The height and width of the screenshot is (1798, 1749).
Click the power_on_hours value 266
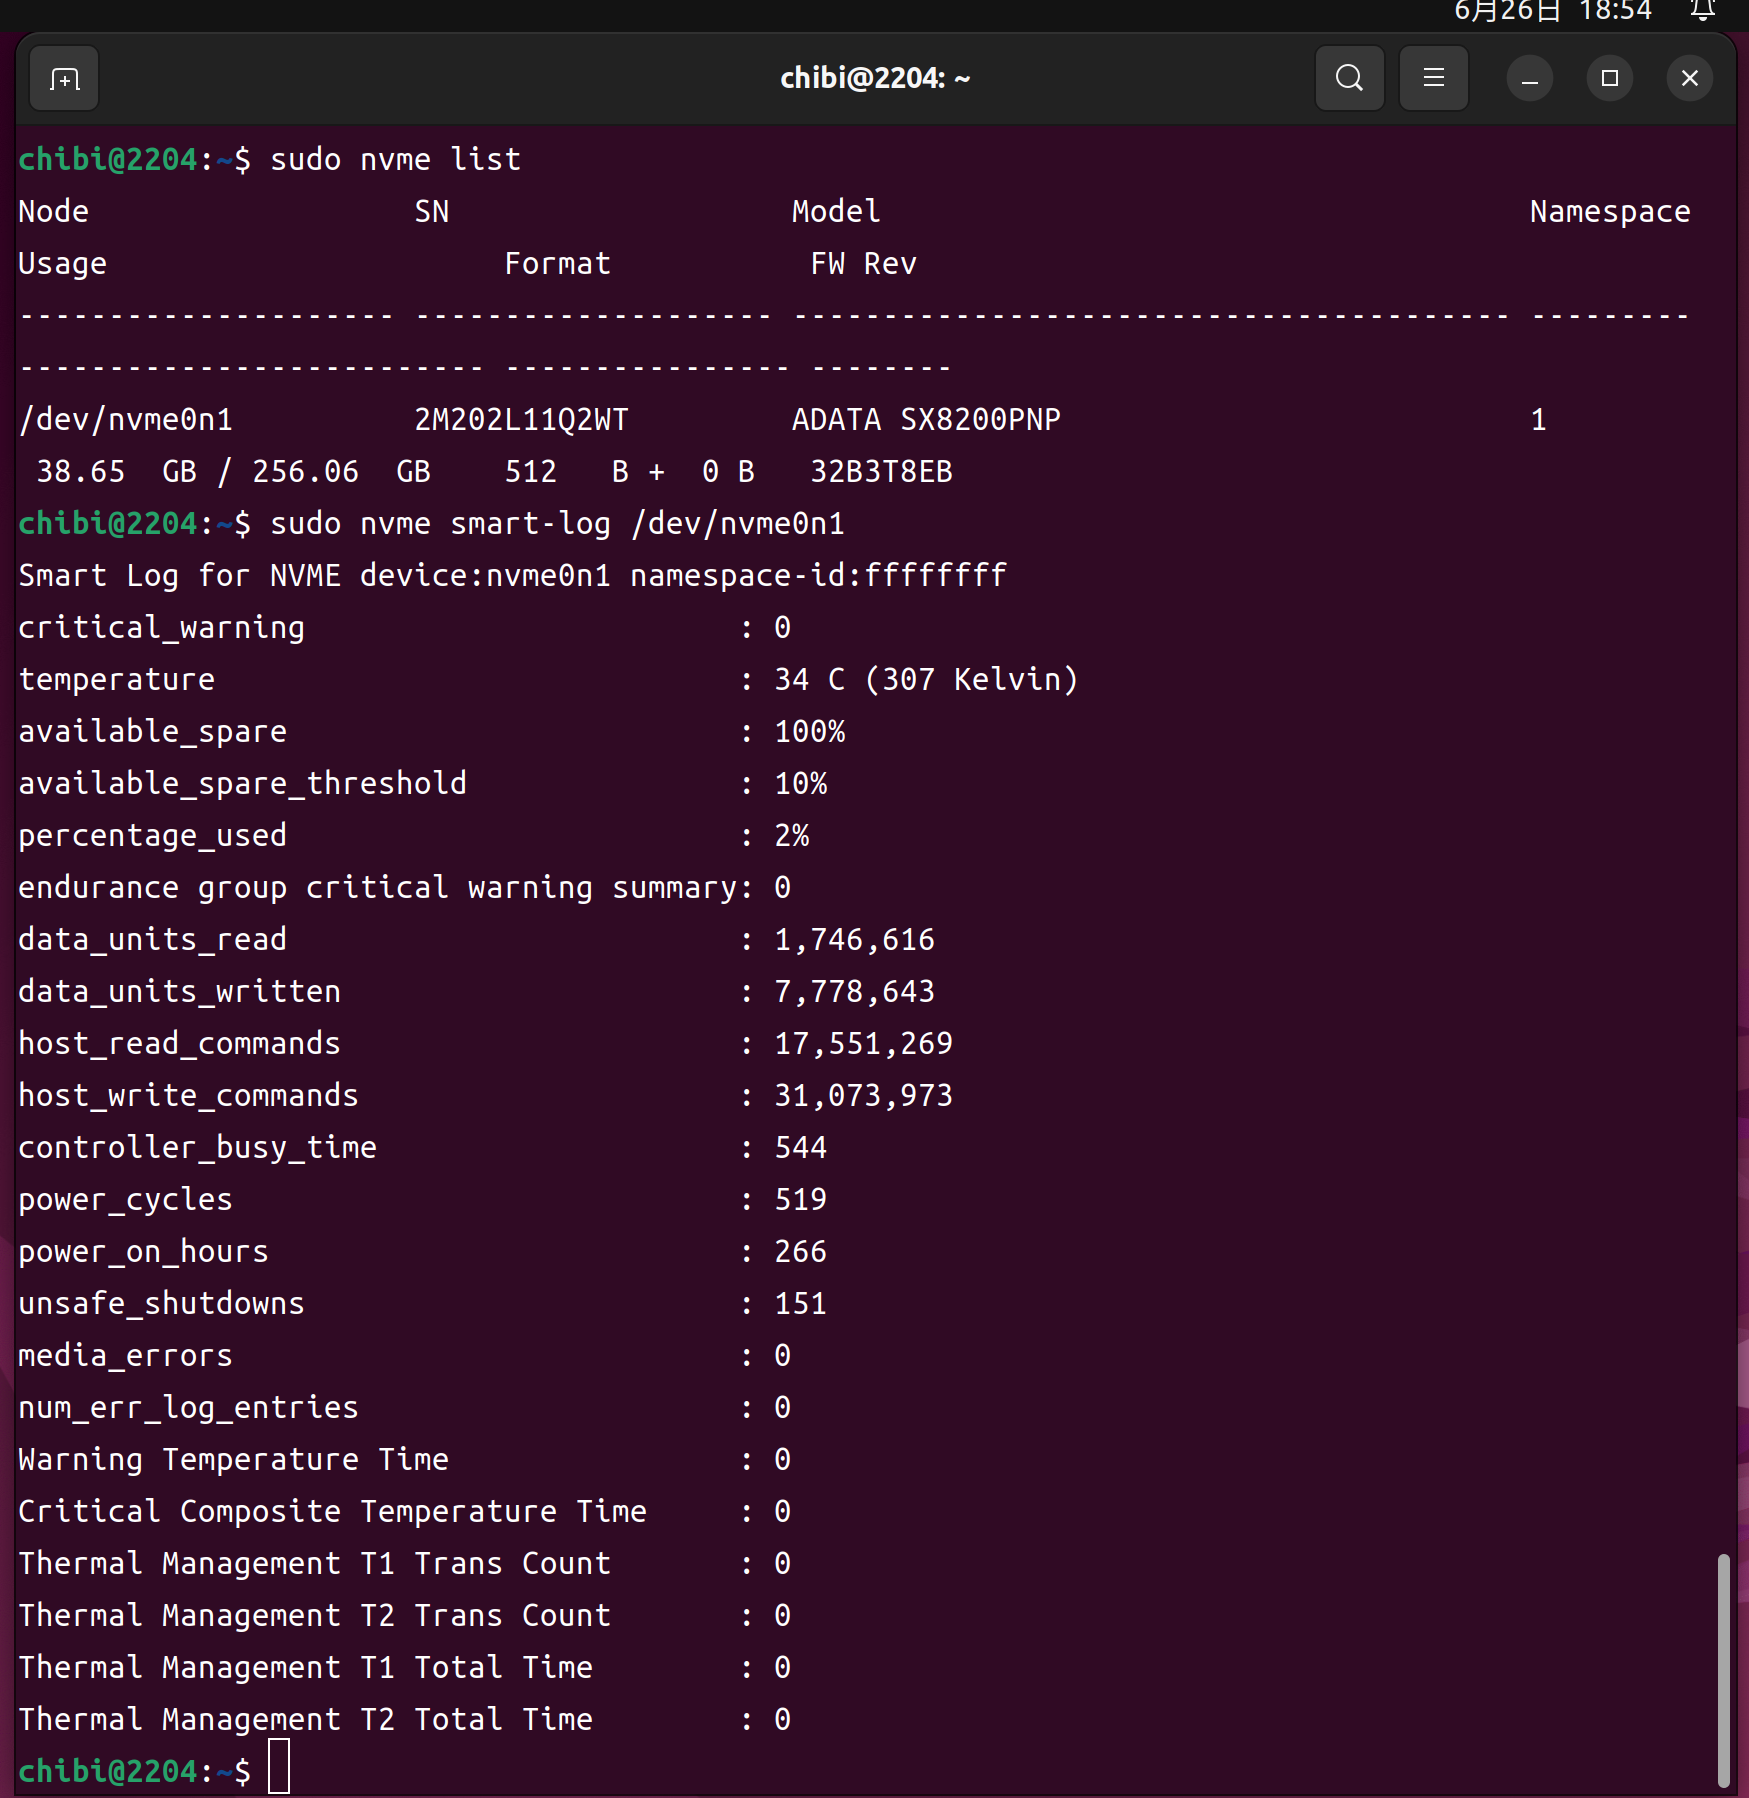[800, 1252]
